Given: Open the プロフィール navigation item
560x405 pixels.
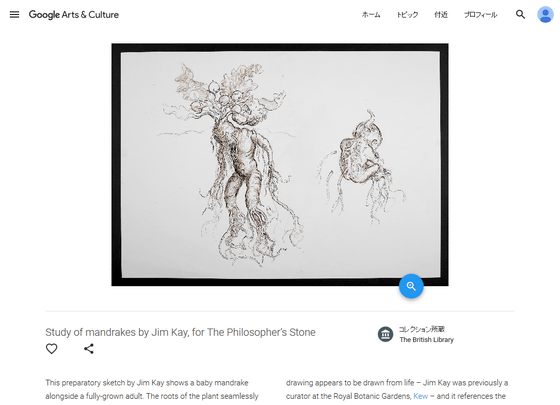Looking at the screenshot, I should pyautogui.click(x=480, y=15).
